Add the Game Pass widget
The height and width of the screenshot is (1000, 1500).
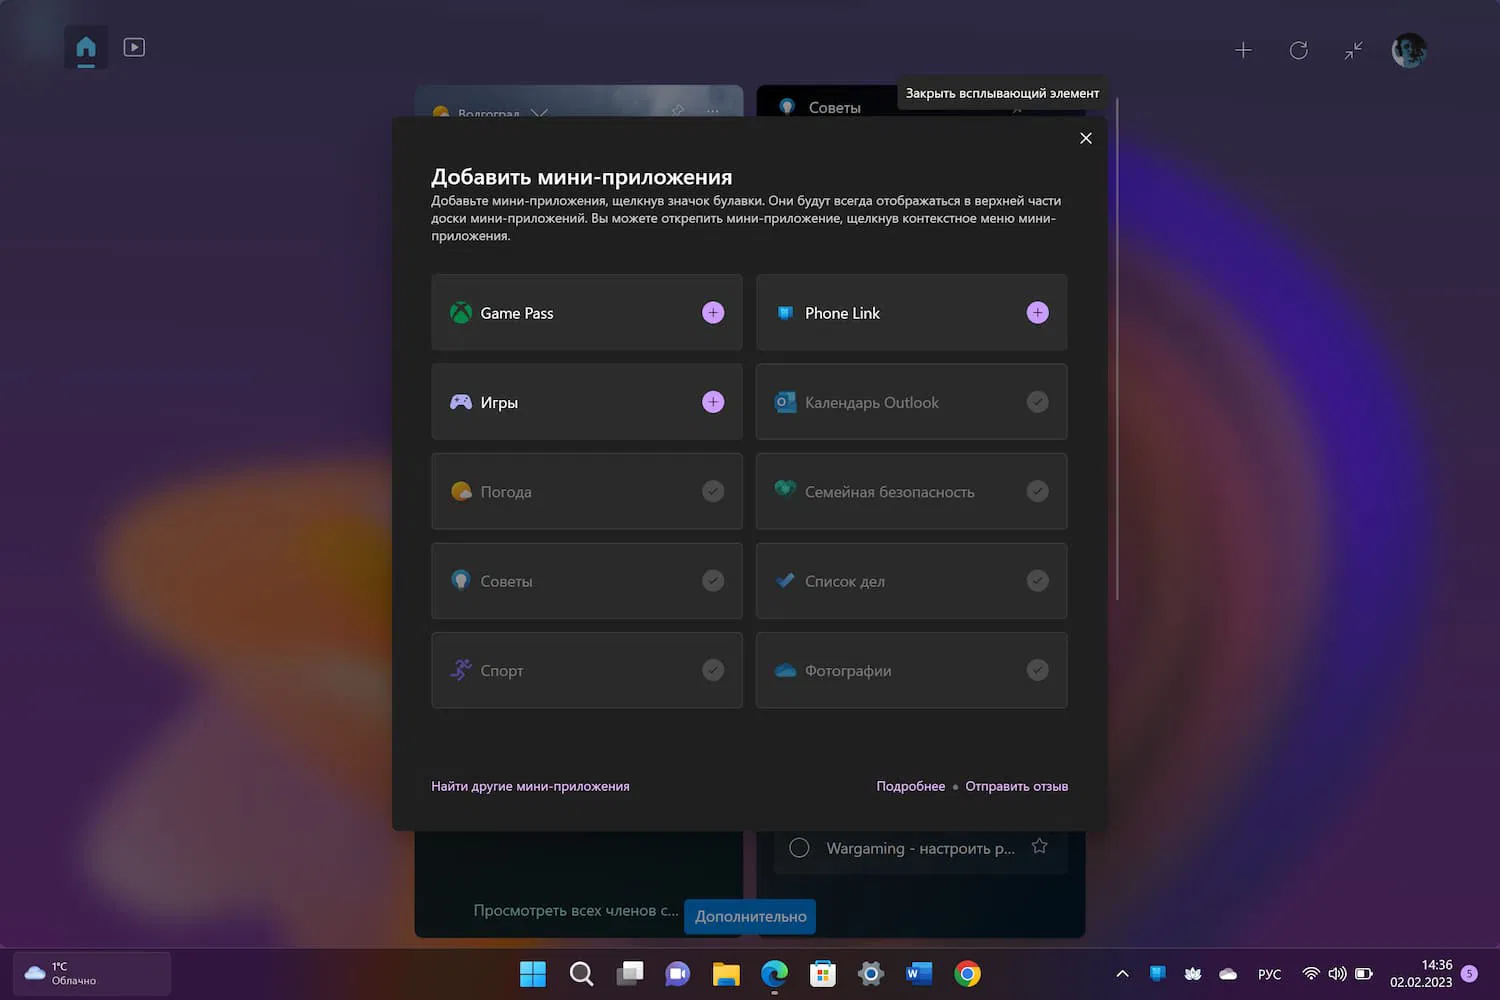713,313
